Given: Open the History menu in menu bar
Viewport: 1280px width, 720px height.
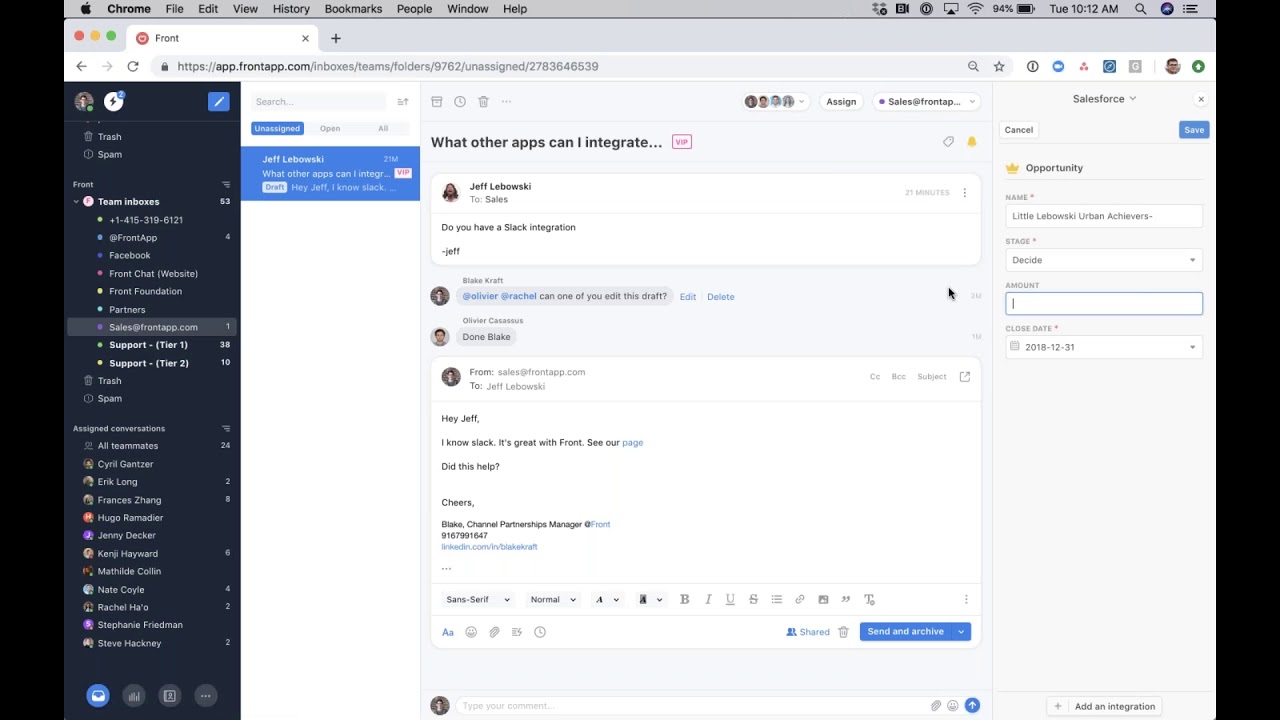Looking at the screenshot, I should click(x=291, y=9).
